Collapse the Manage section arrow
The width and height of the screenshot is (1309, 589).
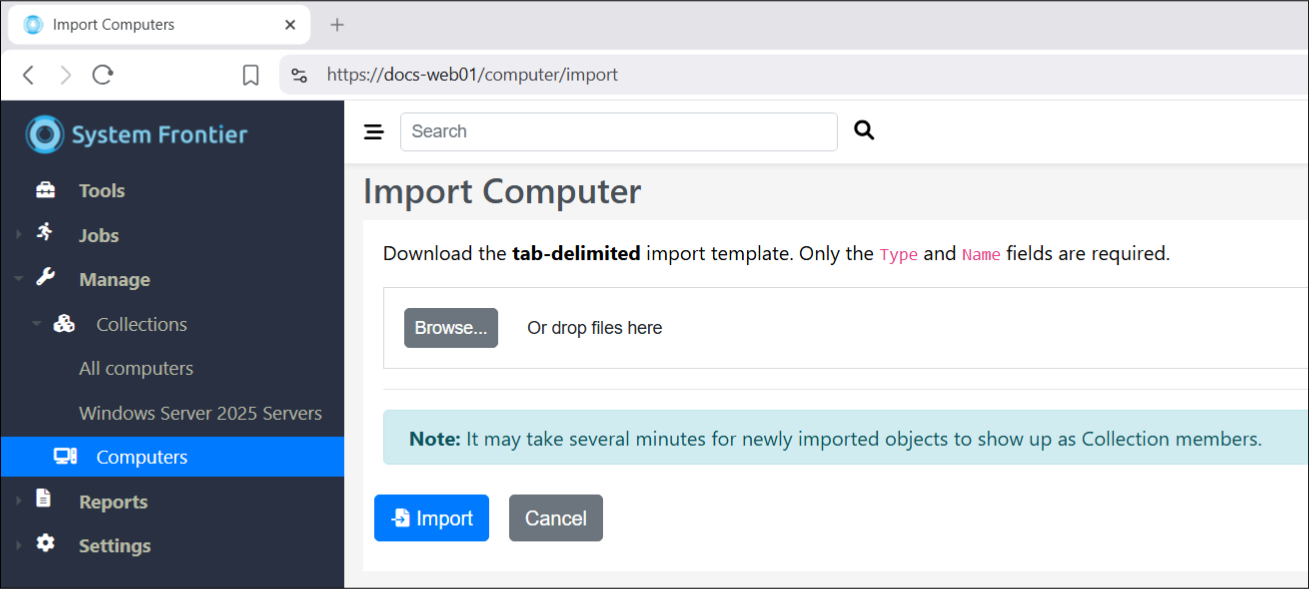tap(18, 280)
